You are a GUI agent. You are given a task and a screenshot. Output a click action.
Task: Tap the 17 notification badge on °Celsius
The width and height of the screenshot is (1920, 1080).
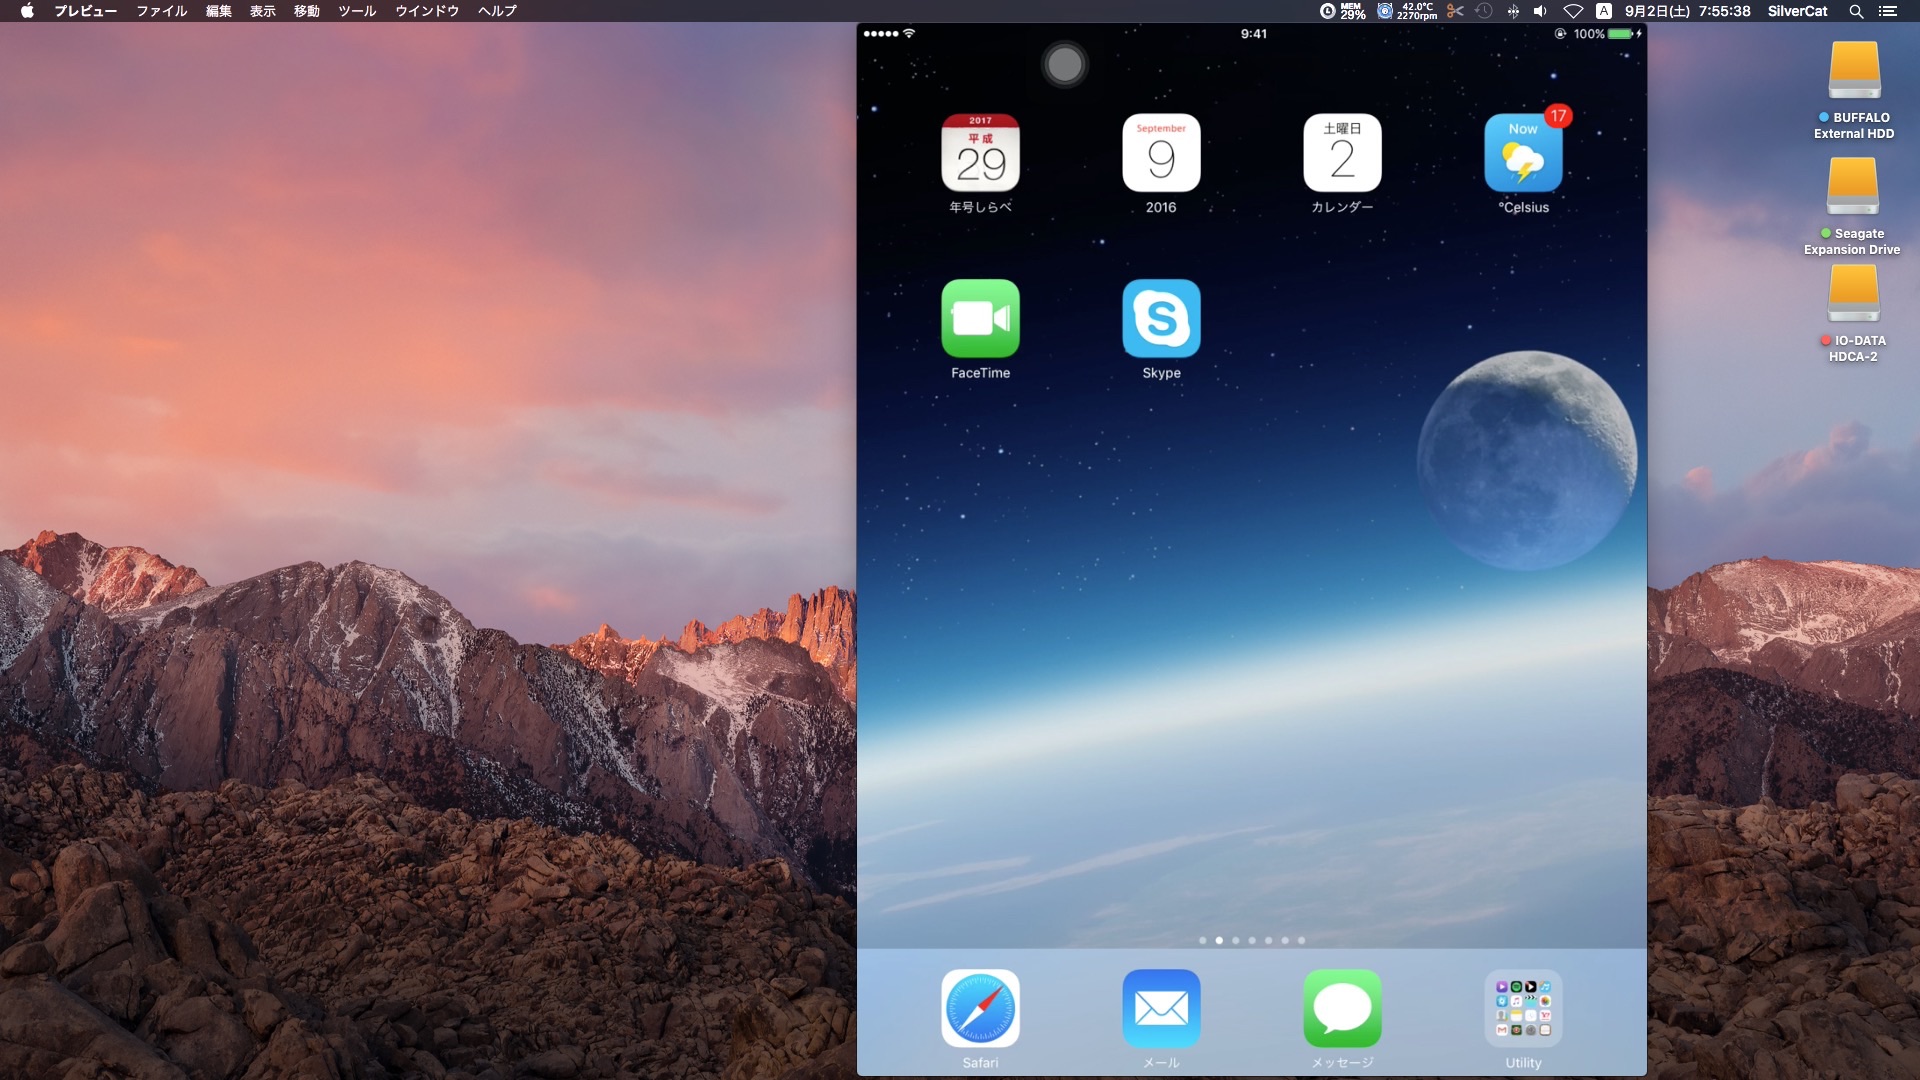click(1558, 116)
